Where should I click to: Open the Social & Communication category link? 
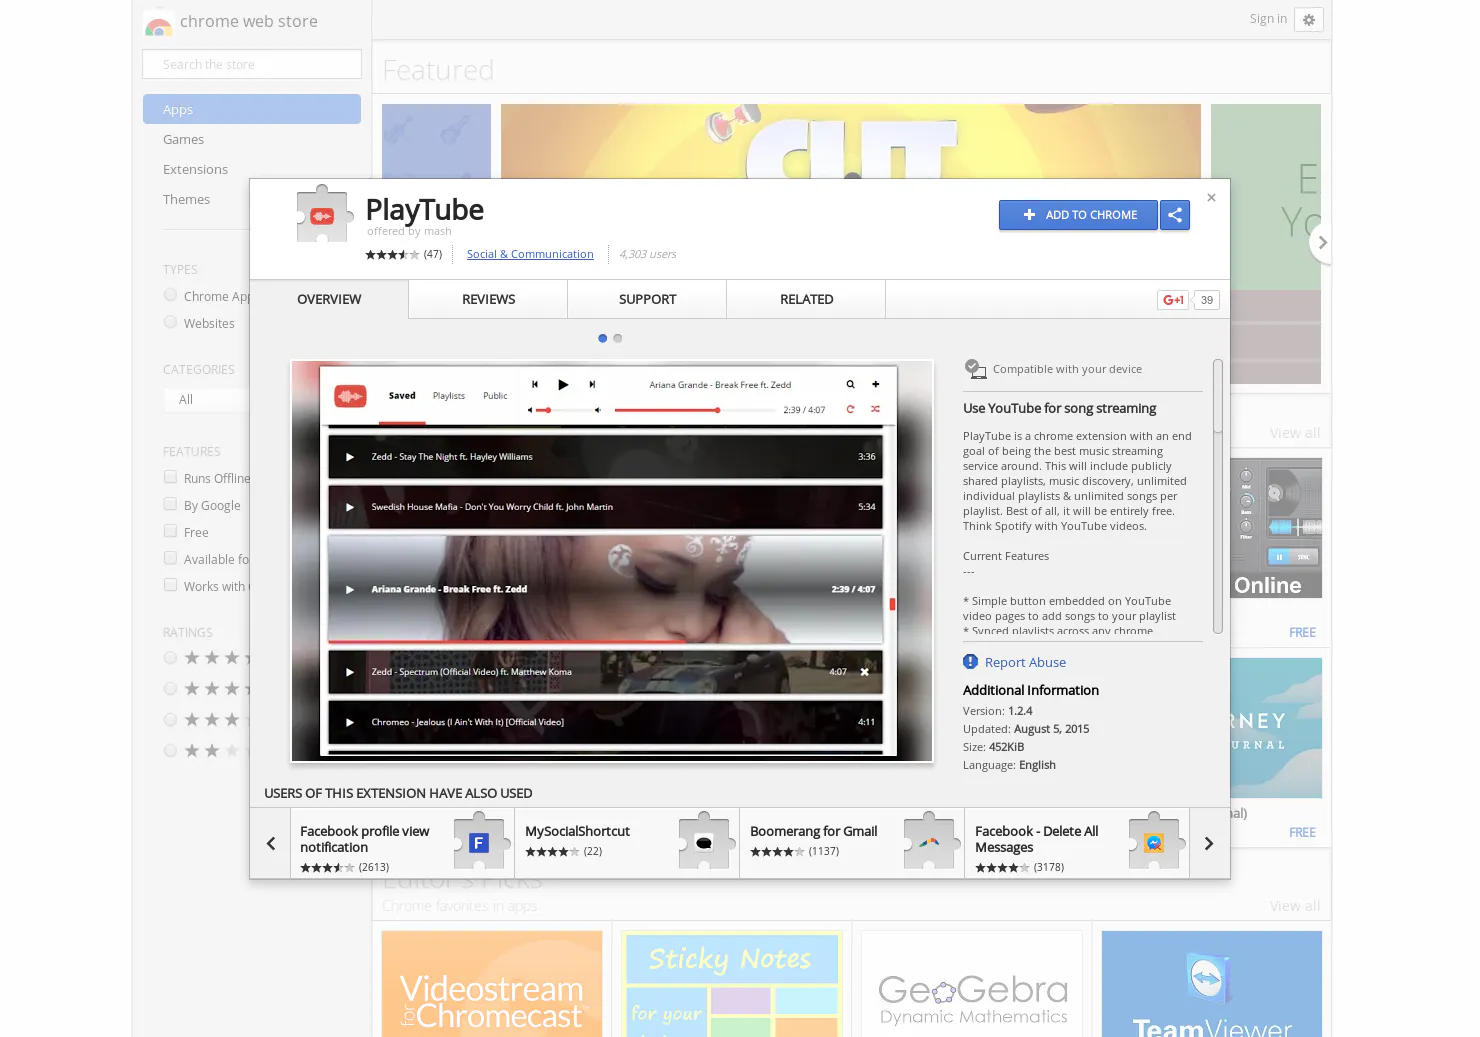point(530,255)
